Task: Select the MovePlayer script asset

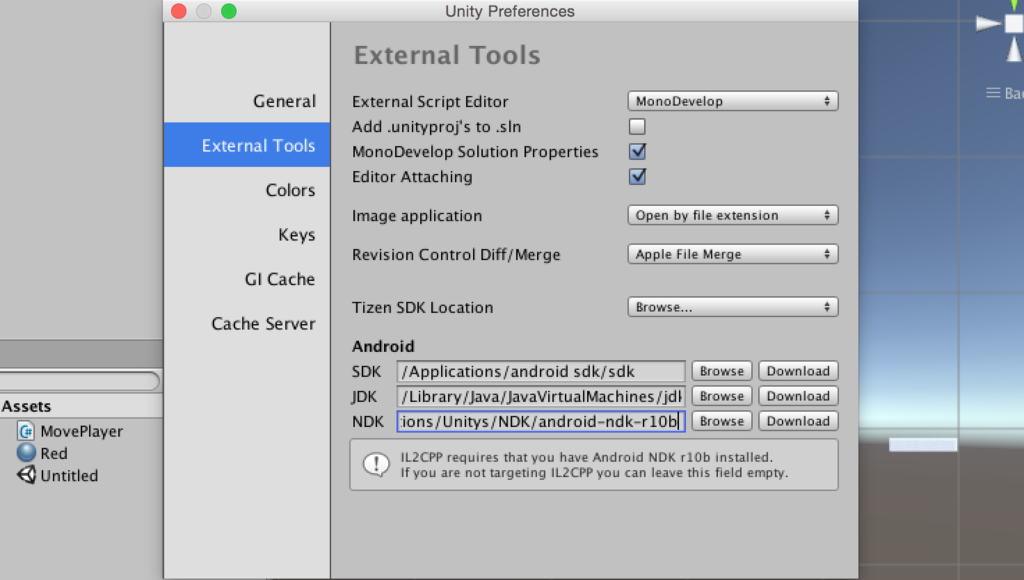Action: click(x=81, y=431)
